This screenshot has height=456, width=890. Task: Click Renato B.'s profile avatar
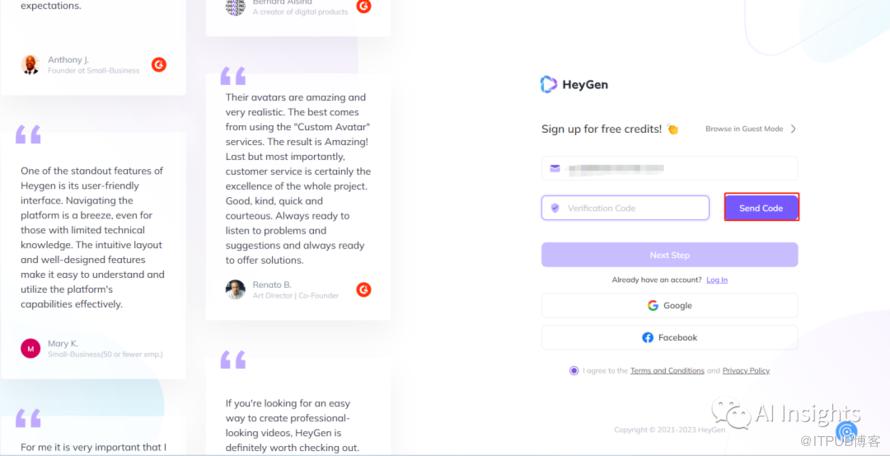235,290
